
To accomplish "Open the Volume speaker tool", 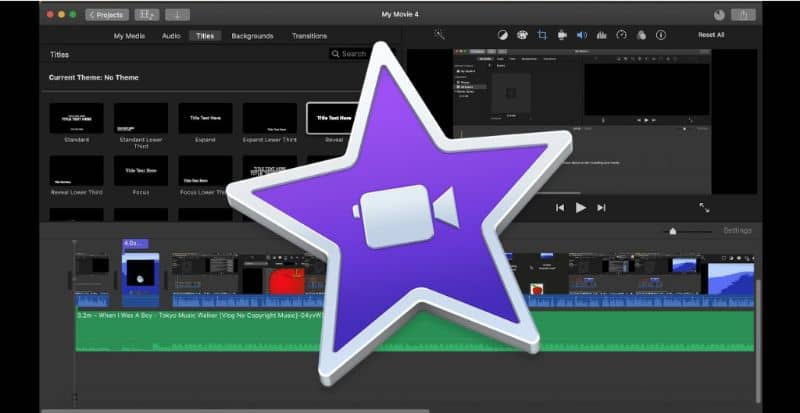I will (x=582, y=35).
